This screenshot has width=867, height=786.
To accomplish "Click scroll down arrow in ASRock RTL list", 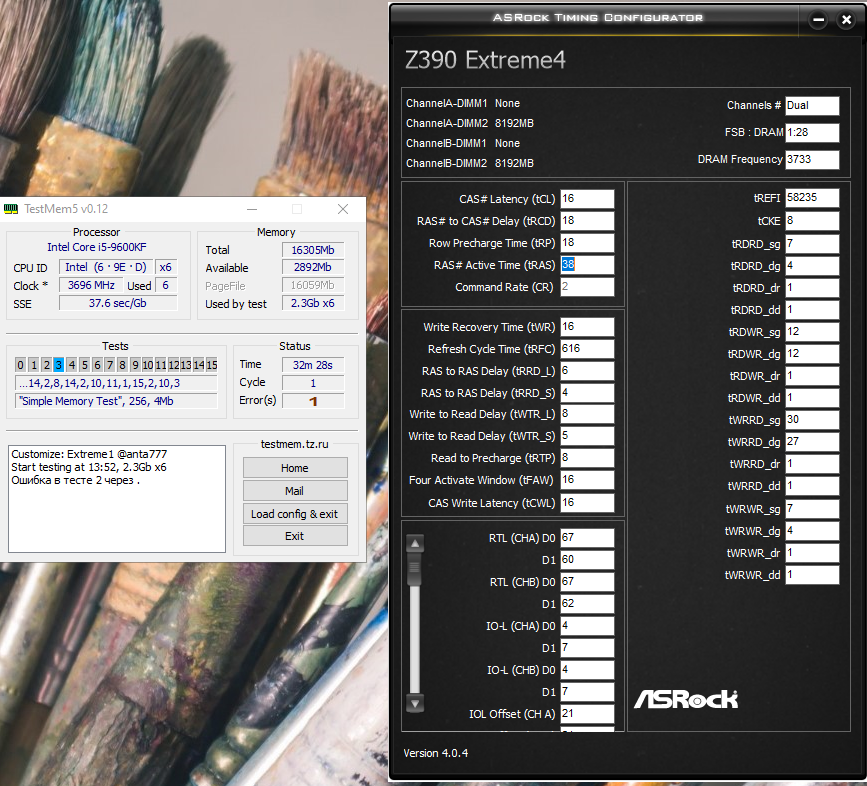I will tap(415, 703).
